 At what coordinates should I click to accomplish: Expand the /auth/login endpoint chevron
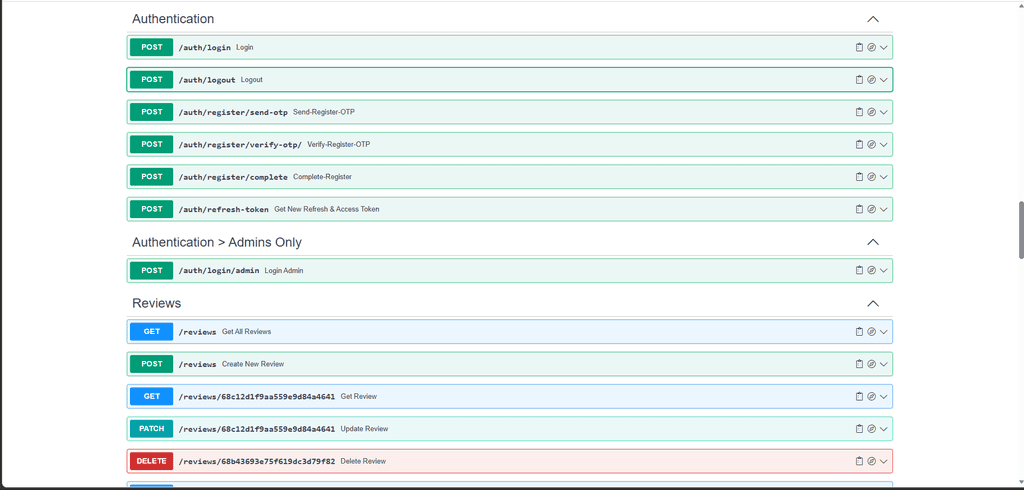[x=884, y=47]
